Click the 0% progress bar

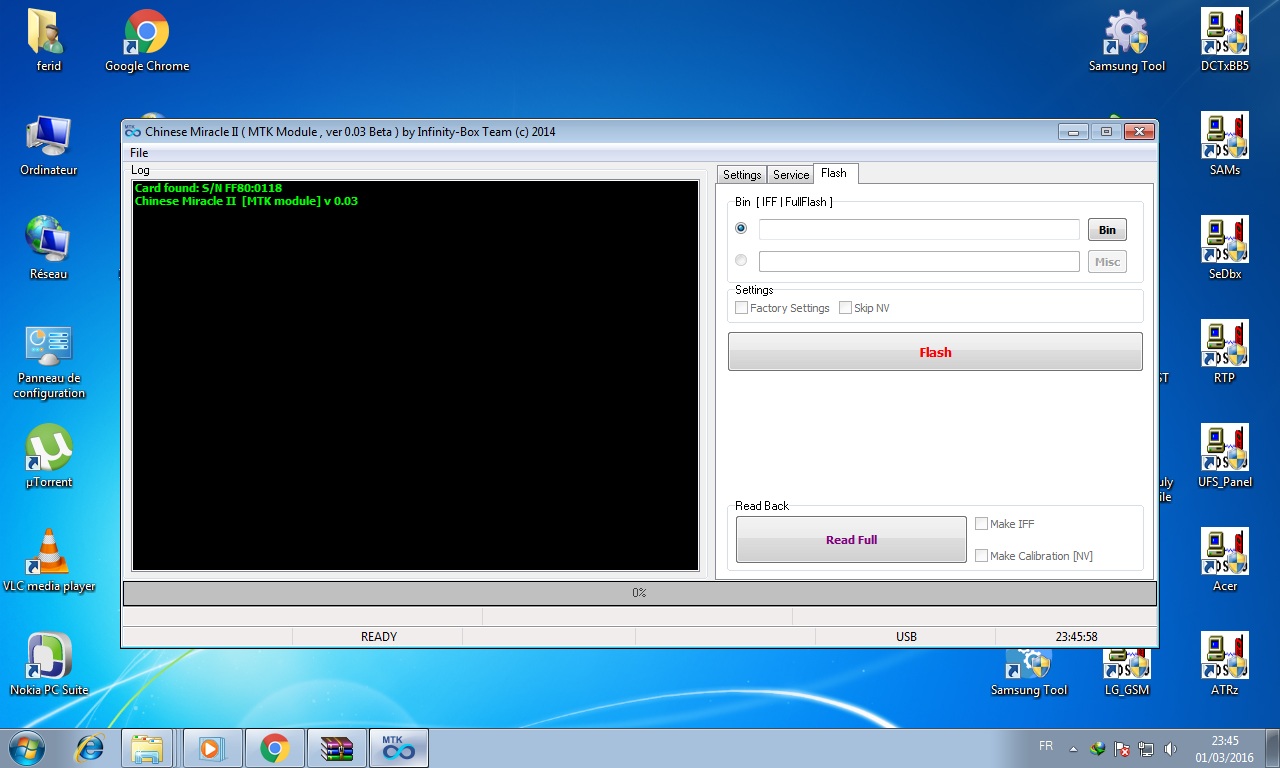tap(640, 593)
